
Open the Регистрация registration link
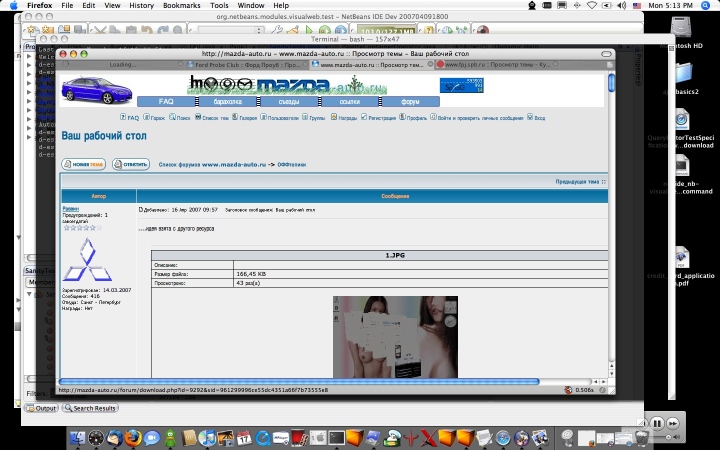click(378, 118)
